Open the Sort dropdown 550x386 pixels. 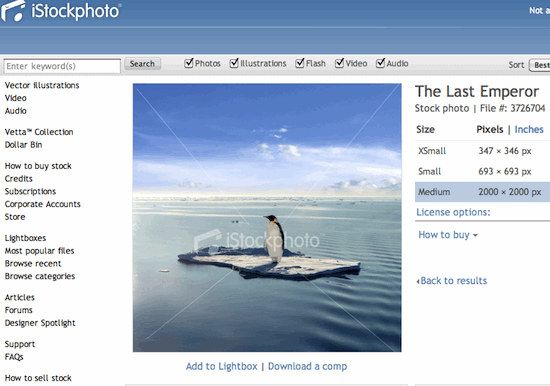[540, 65]
